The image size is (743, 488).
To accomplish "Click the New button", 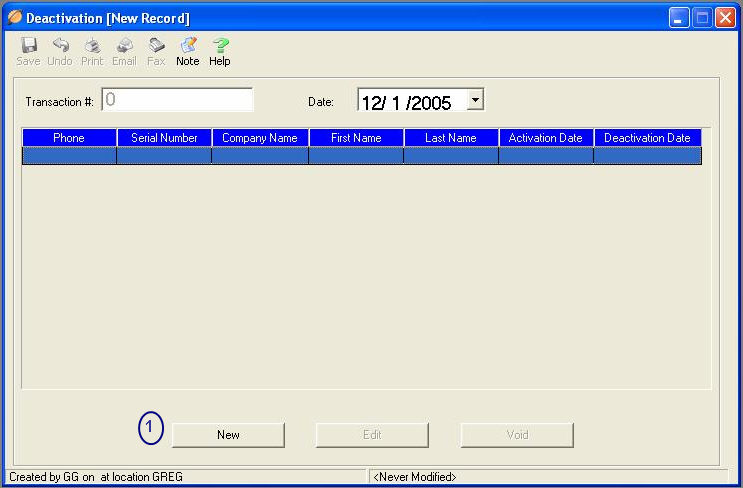I will click(x=228, y=435).
